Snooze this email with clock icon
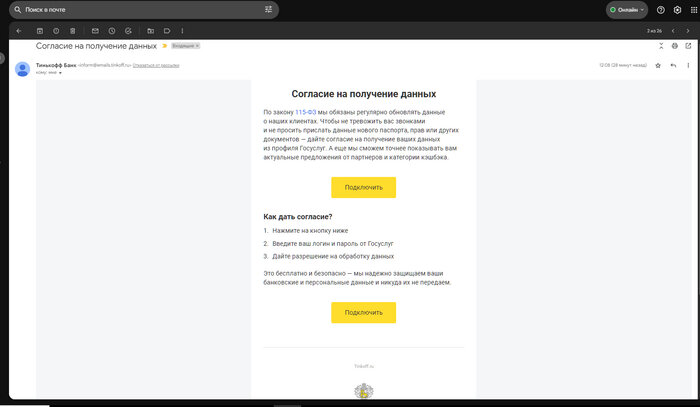This screenshot has width=700, height=407. [112, 31]
